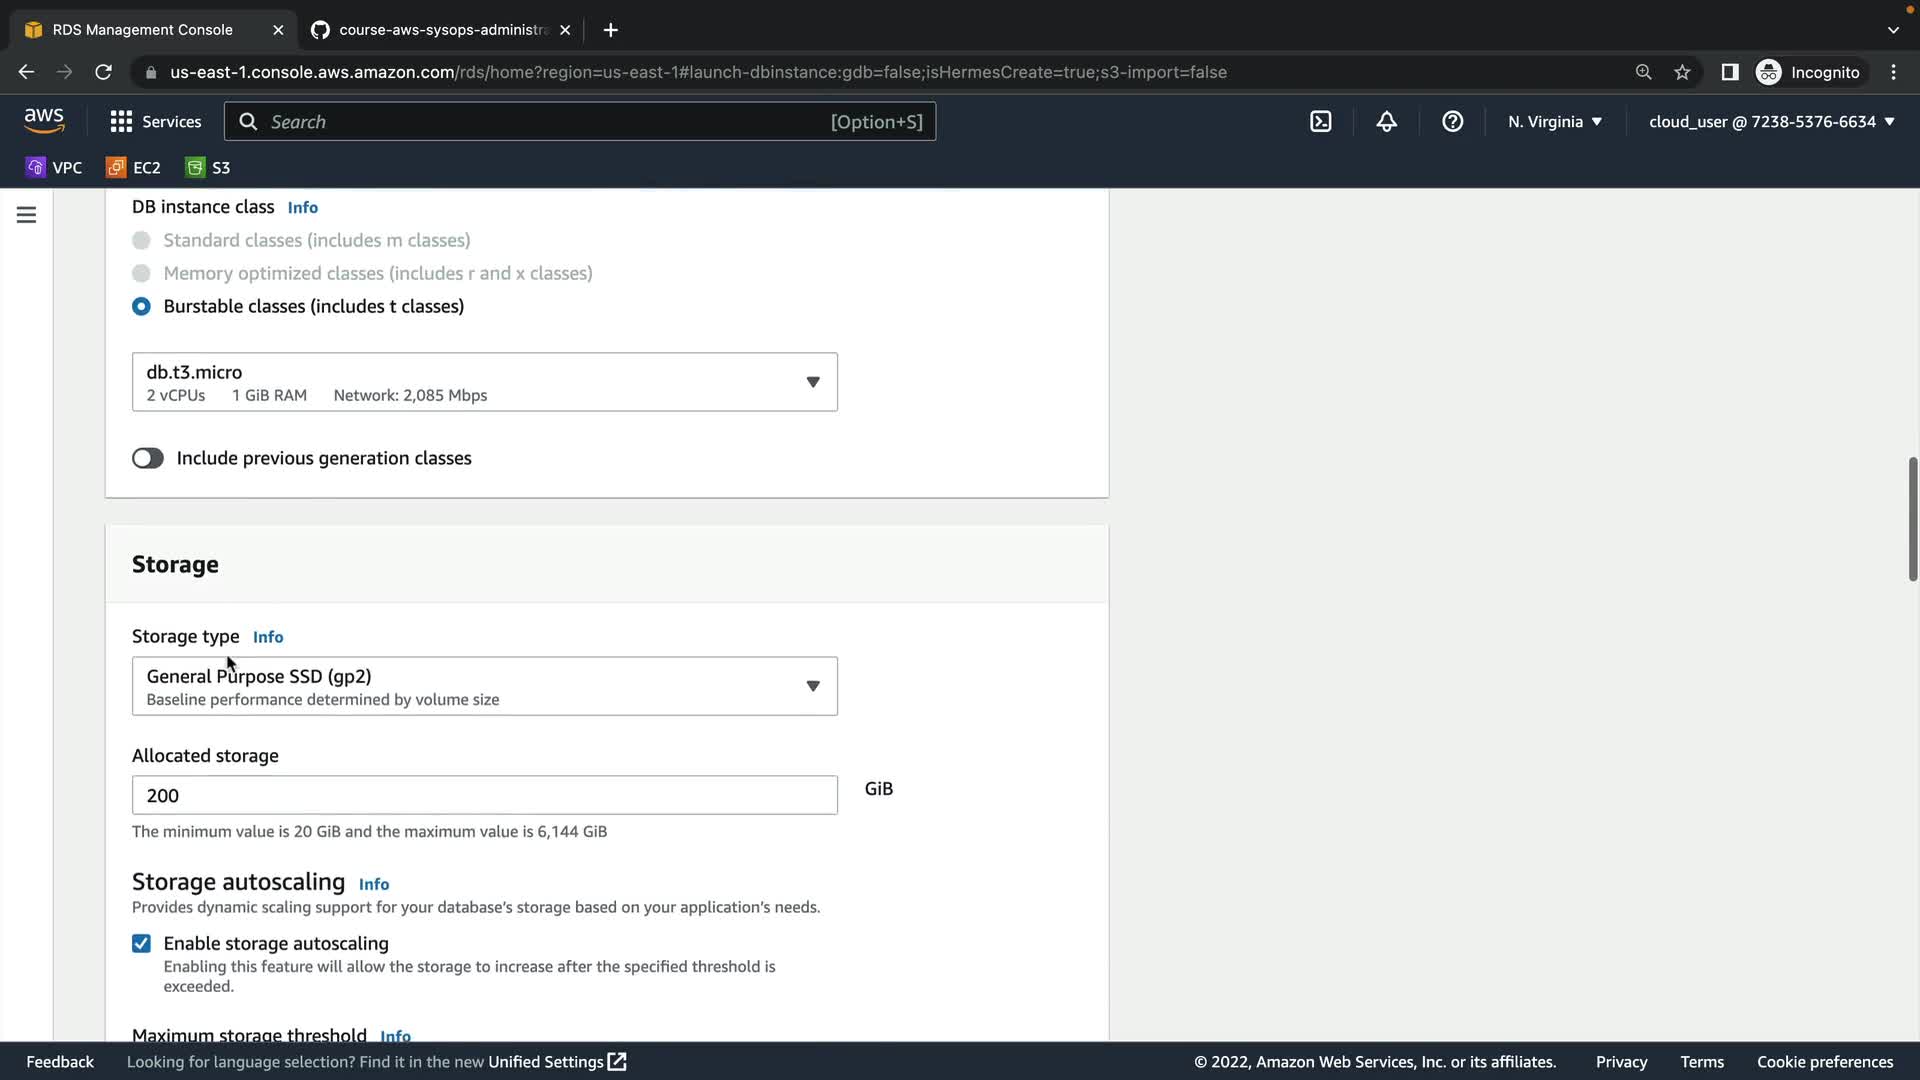Bookmark this page with star icon

click(x=1682, y=72)
